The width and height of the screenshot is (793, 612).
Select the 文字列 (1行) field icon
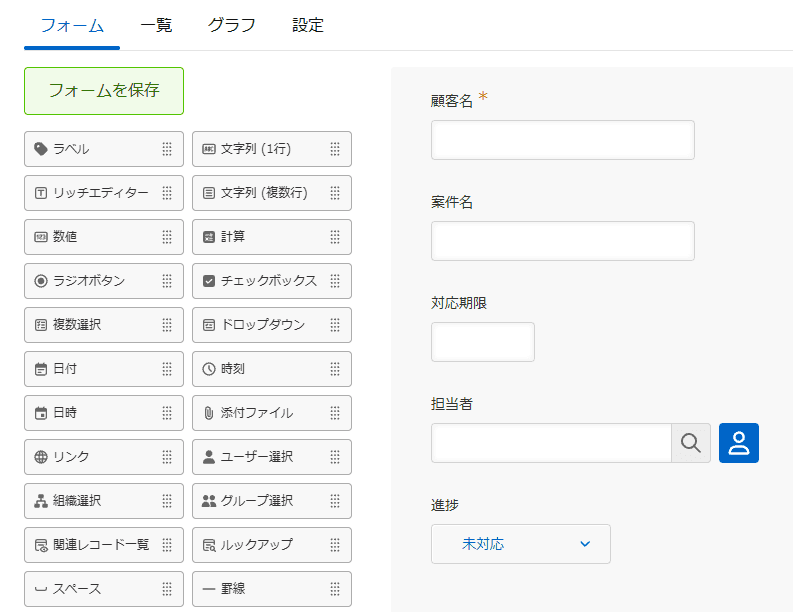[209, 149]
